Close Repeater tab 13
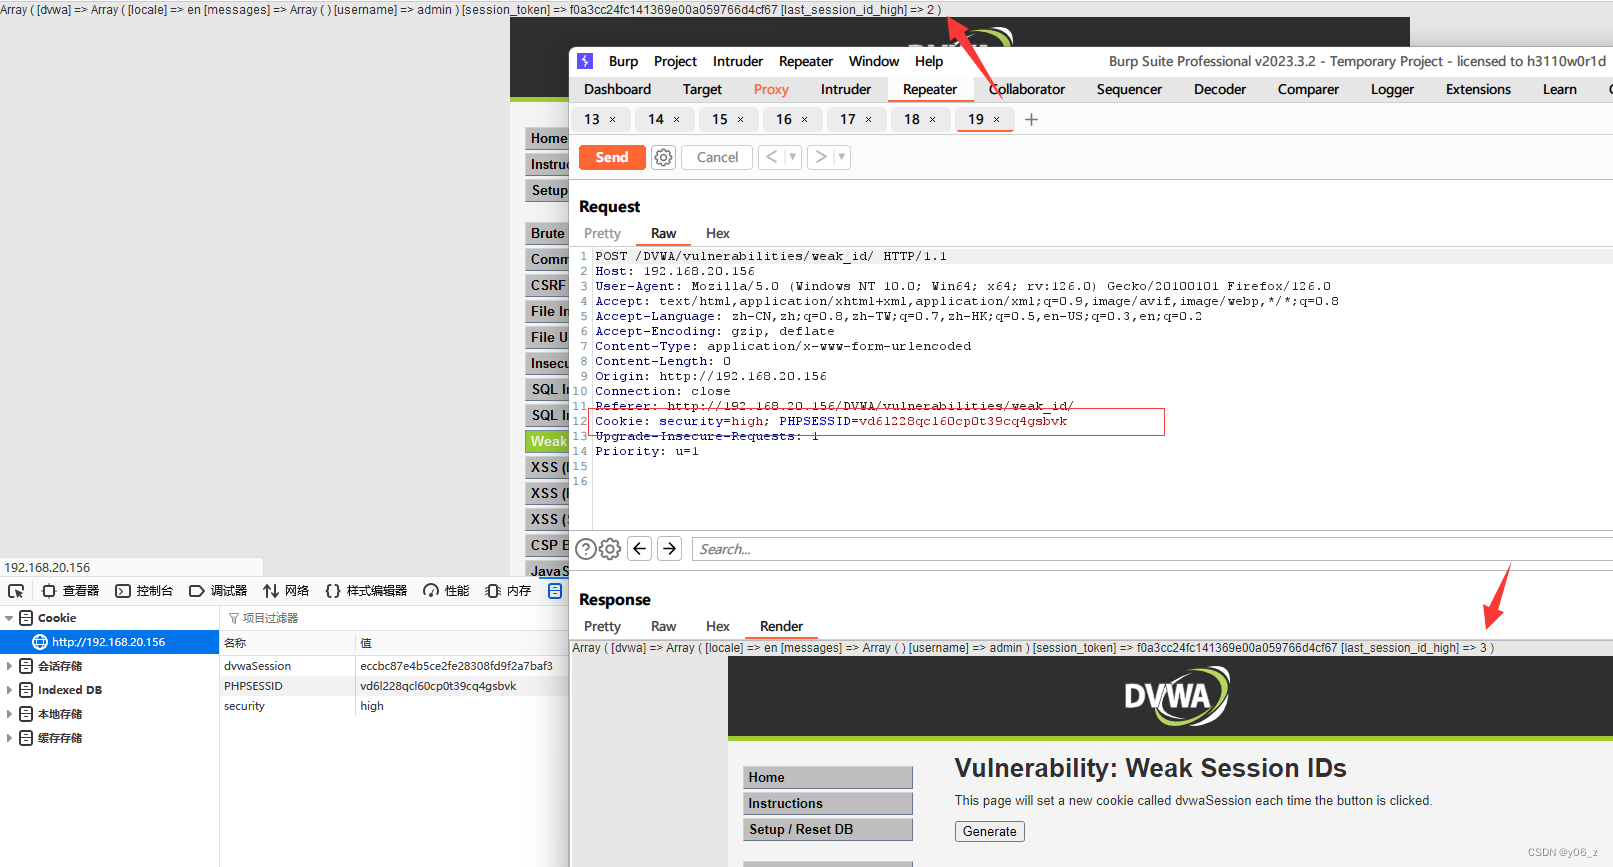The width and height of the screenshot is (1613, 867). pos(613,120)
